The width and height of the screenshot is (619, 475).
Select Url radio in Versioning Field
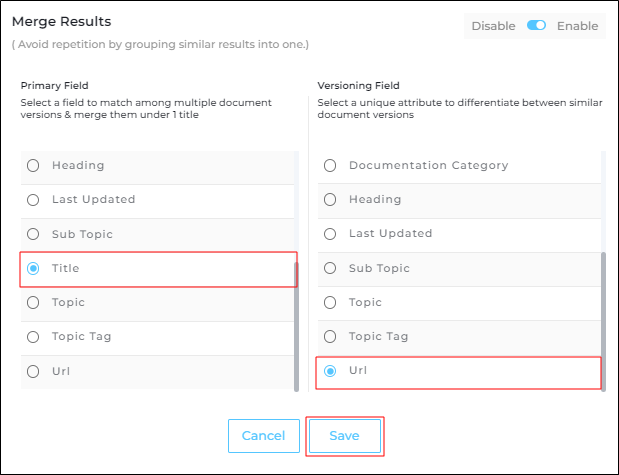pyautogui.click(x=330, y=371)
